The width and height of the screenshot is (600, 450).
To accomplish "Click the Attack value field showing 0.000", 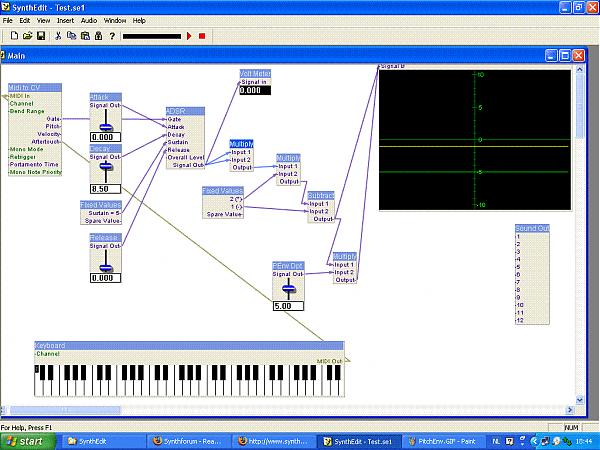I will [x=106, y=137].
